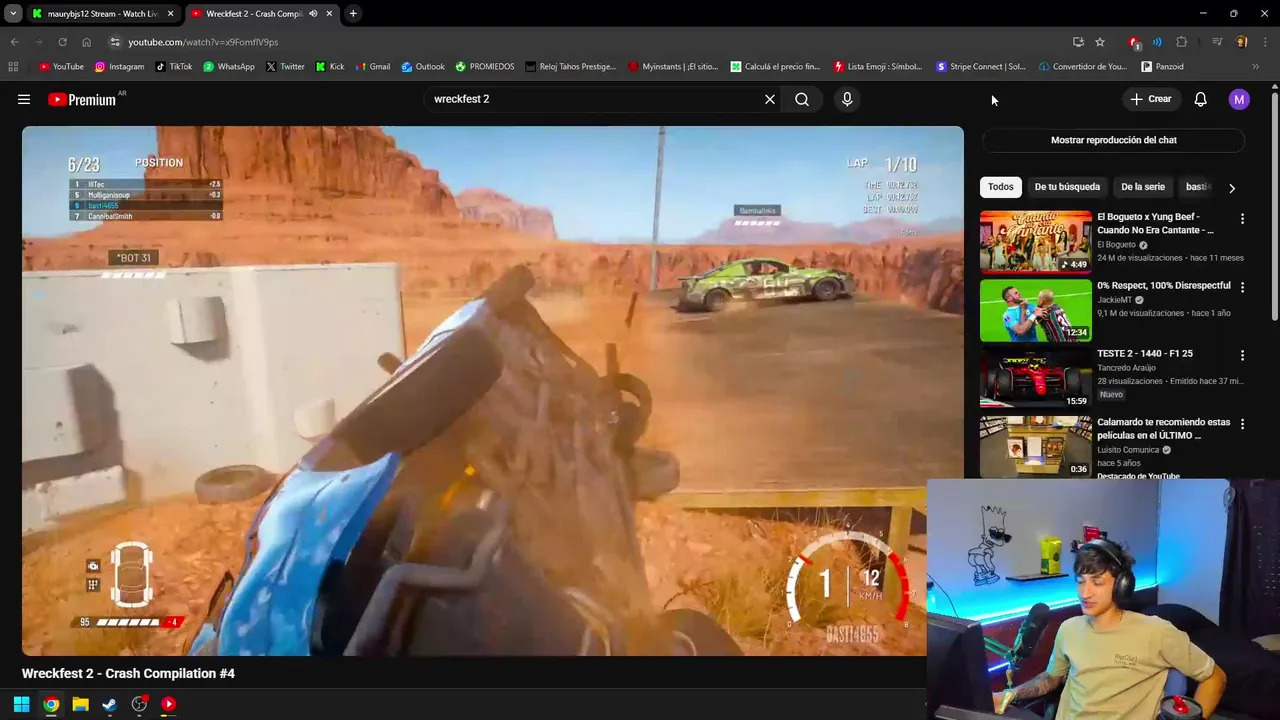Screen dimensions: 1280x720
Task: Open options for El Bogueto video
Action: [1242, 218]
